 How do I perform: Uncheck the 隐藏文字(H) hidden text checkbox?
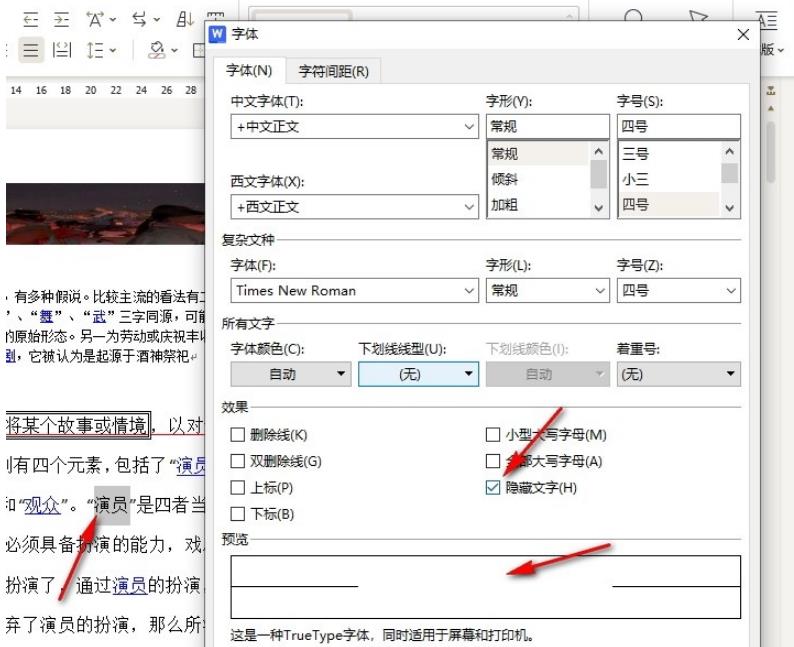[493, 487]
